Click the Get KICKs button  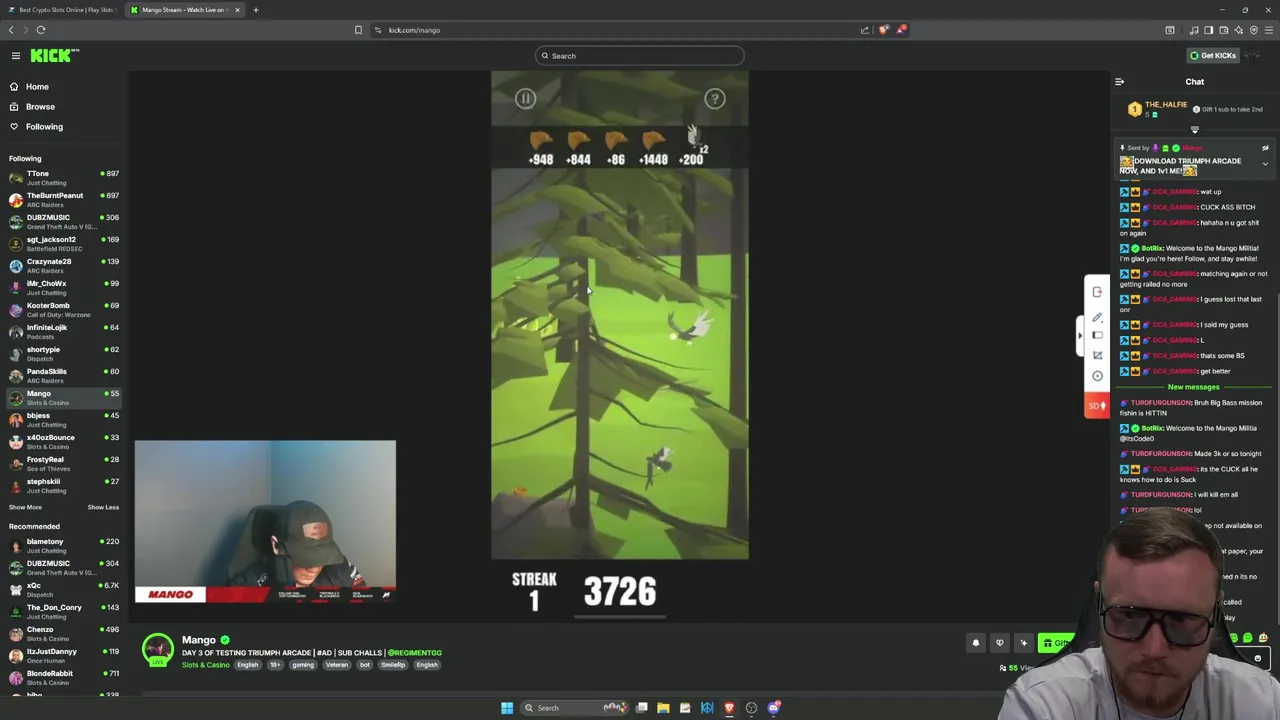pyautogui.click(x=1212, y=56)
